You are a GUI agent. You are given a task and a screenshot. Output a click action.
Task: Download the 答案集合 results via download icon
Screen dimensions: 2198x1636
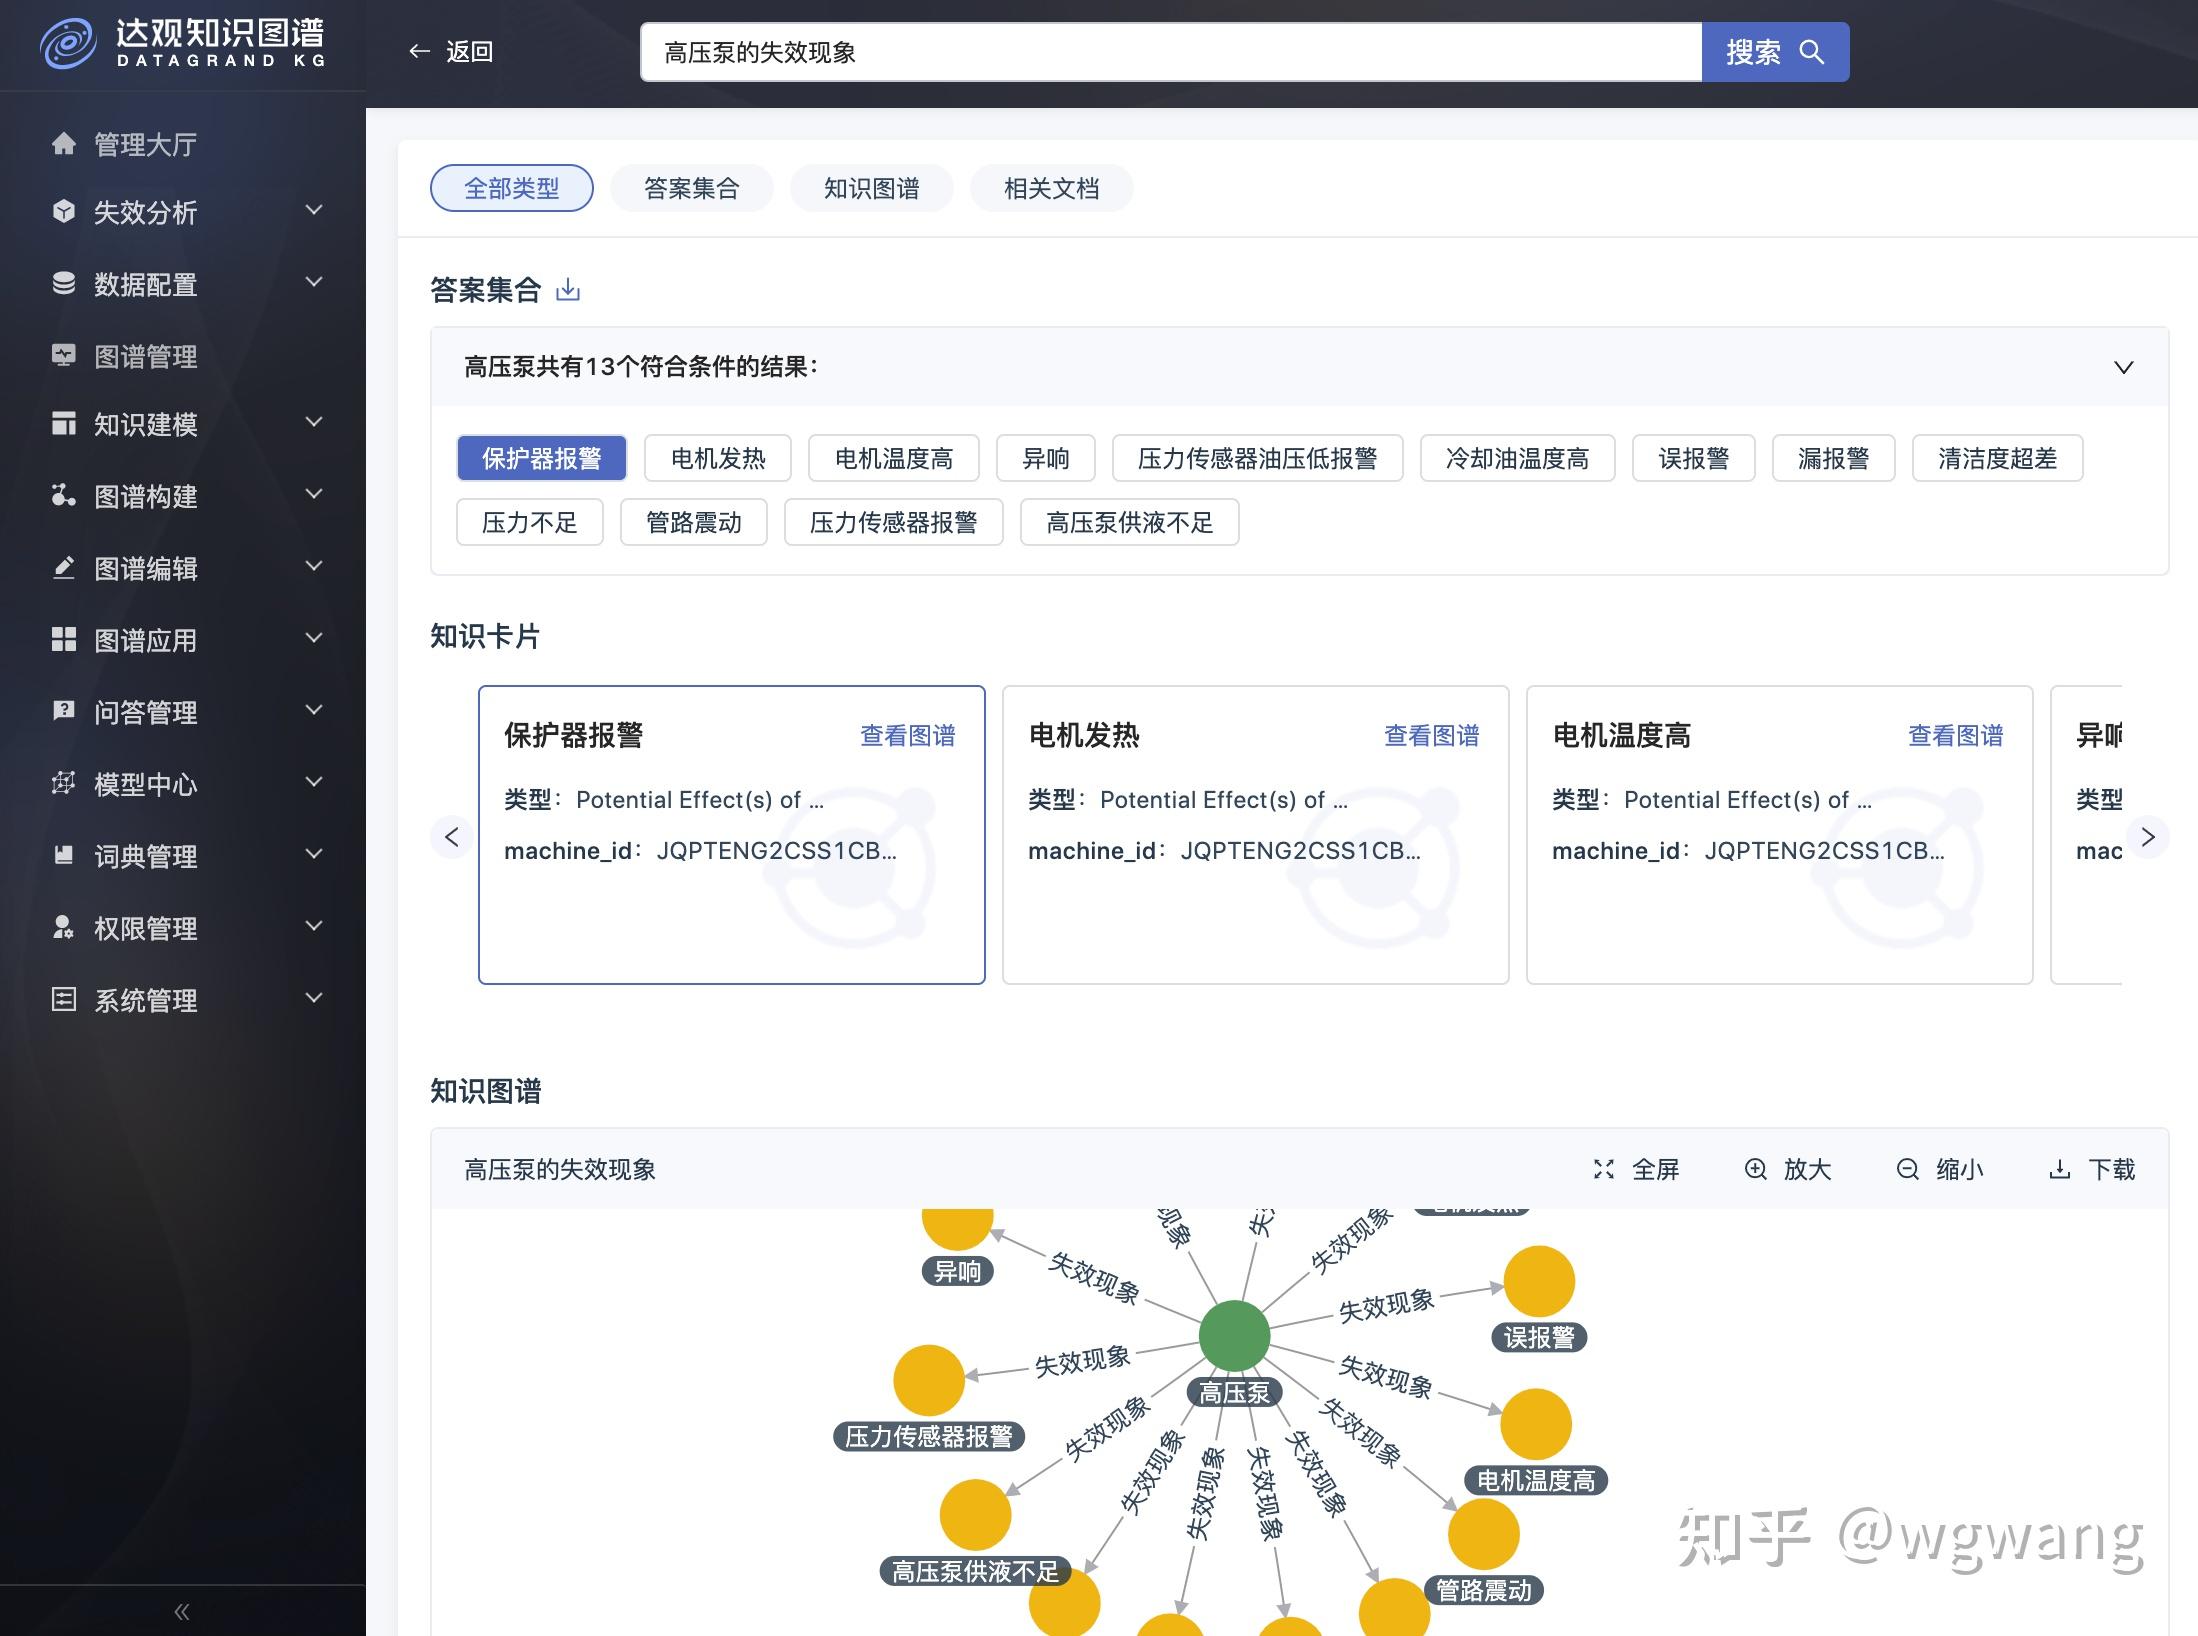[567, 290]
